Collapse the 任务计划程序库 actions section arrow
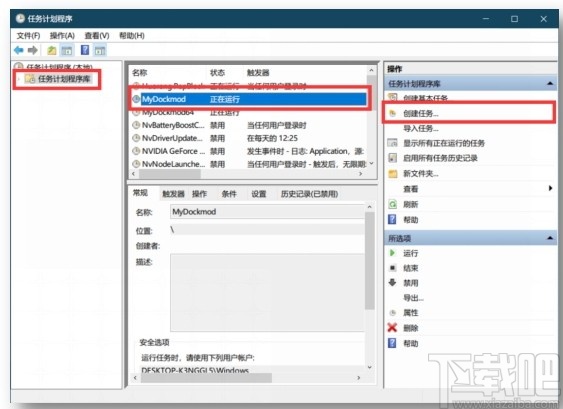The image size is (563, 409). click(549, 83)
